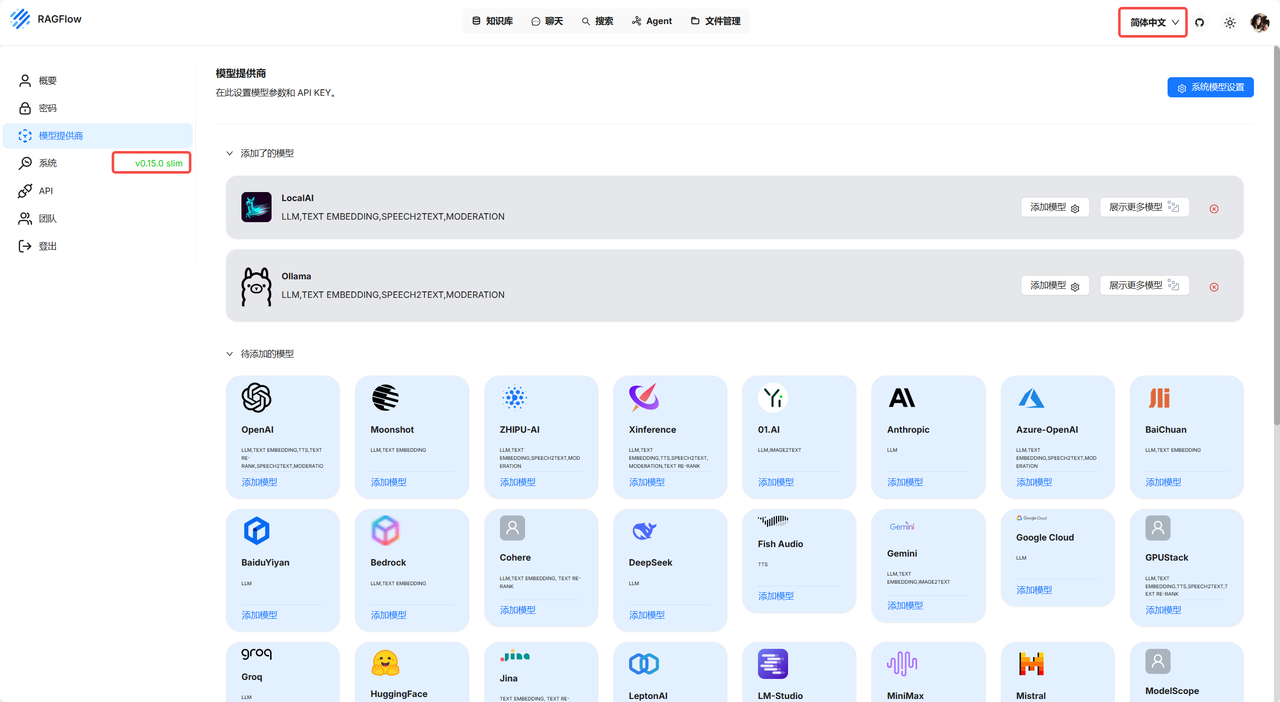The width and height of the screenshot is (1280, 702).
Task: Open API in the sidebar
Action: [98, 191]
